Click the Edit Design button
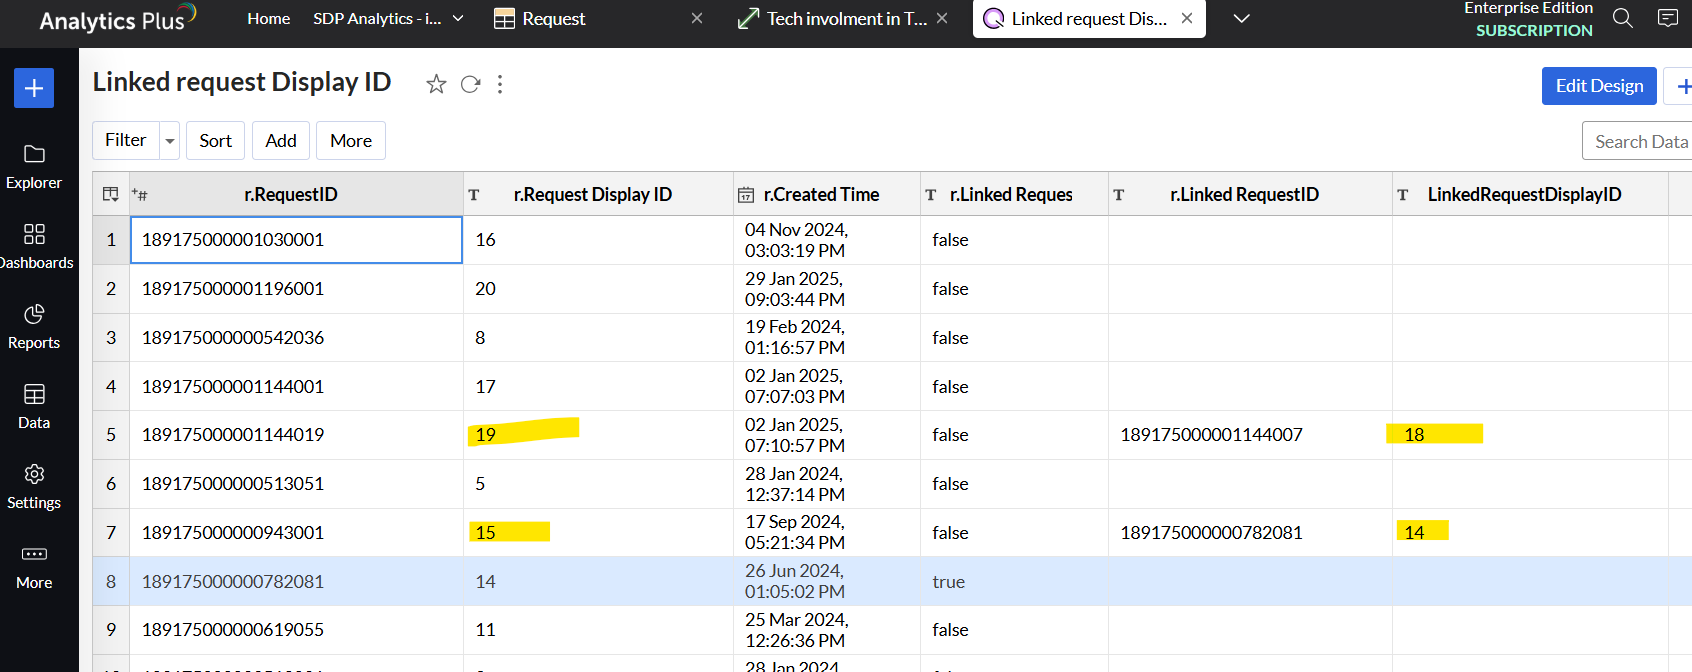 pyautogui.click(x=1598, y=86)
